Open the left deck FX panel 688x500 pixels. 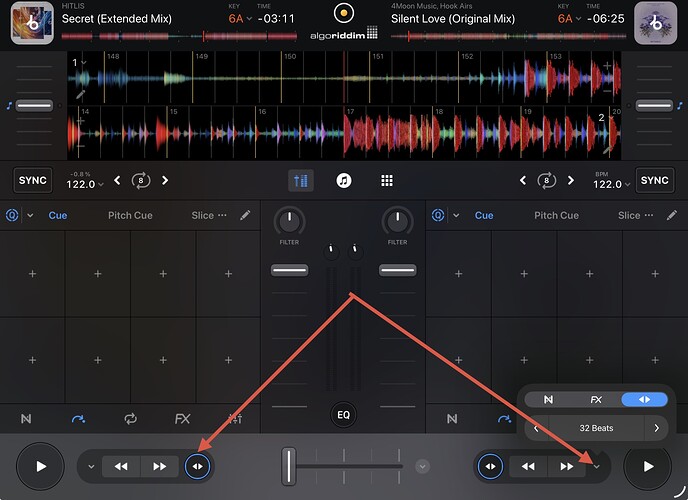(182, 419)
